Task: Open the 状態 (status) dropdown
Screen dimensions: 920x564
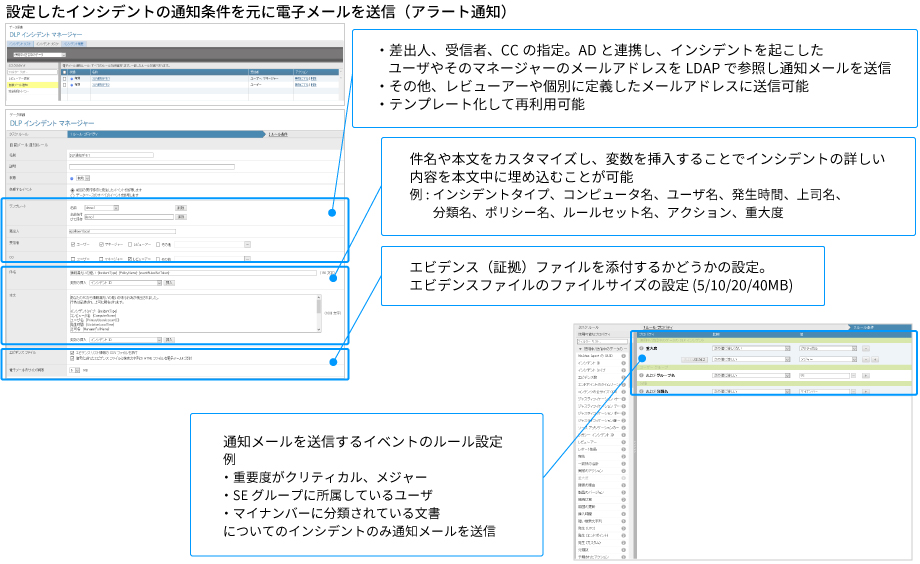Action: coord(83,178)
